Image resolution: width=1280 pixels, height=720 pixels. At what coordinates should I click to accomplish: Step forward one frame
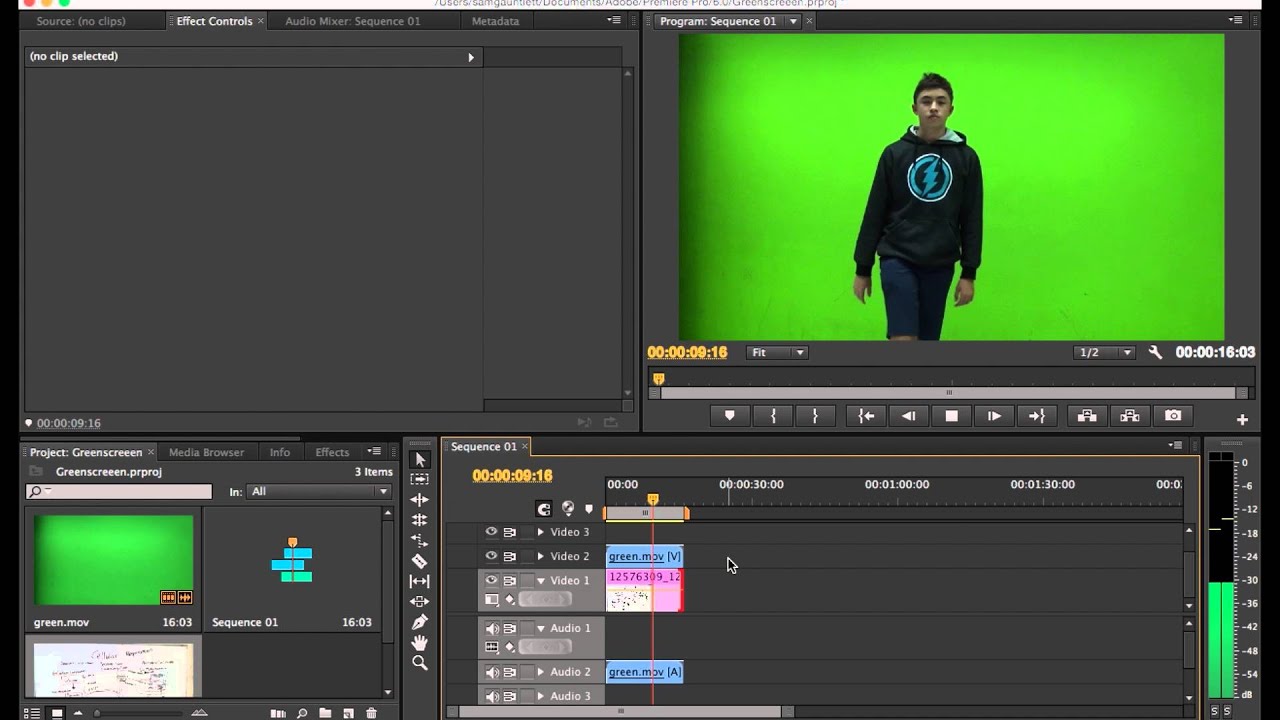[x=994, y=416]
